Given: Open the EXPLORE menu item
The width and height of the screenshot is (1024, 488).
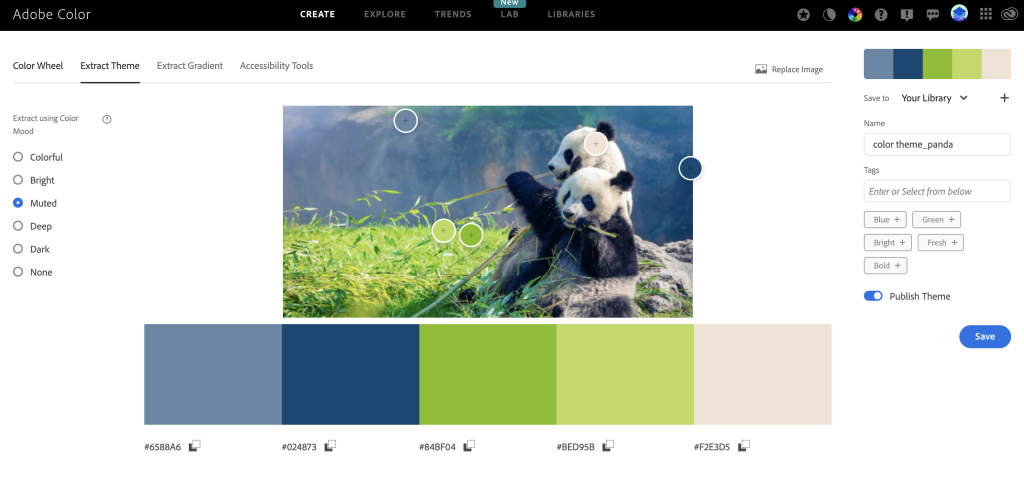Looking at the screenshot, I should (385, 14).
